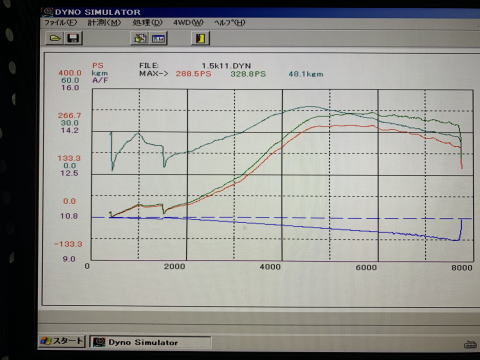Image resolution: width=480 pixels, height=360 pixels.
Task: Click the 1.5k11.DYN file name
Action: [x=226, y=66]
